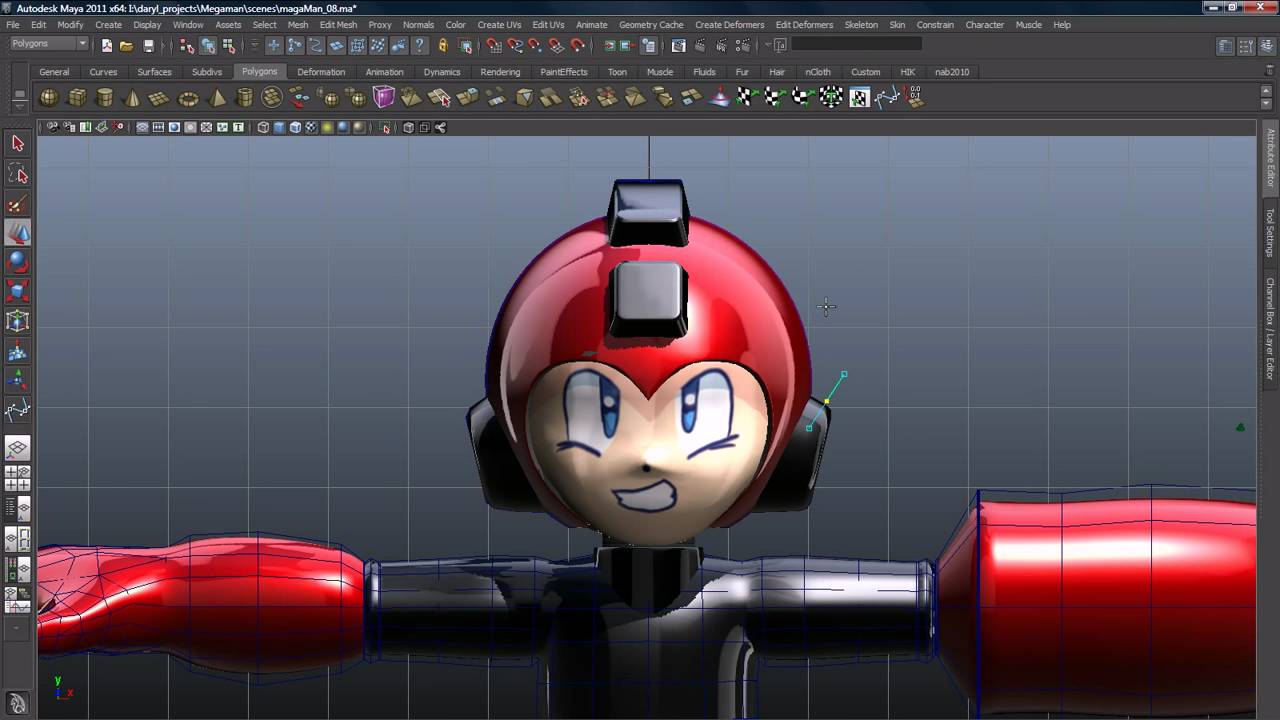Toggle viewport textured display

310,127
